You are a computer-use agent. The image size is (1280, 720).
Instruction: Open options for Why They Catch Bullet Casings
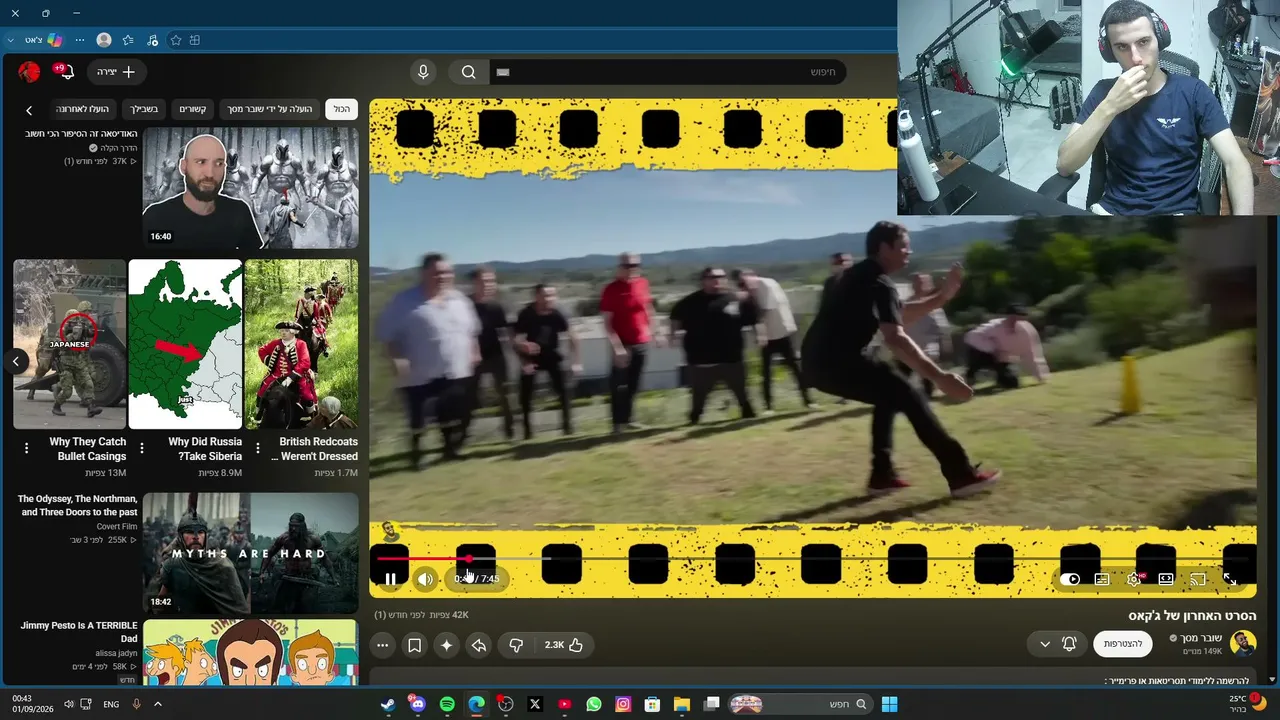click(26, 449)
